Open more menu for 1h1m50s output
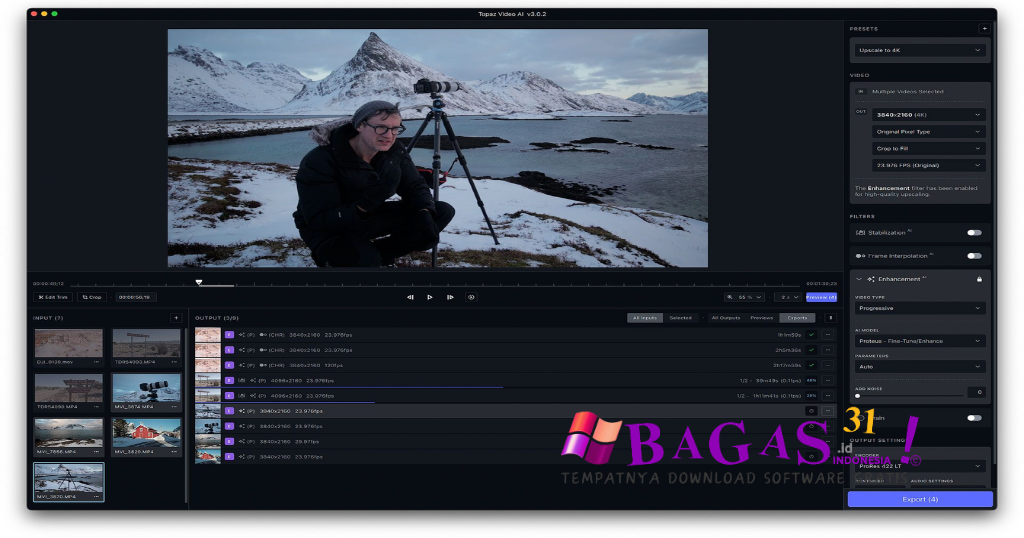This screenshot has height=538, width=1024. click(828, 335)
